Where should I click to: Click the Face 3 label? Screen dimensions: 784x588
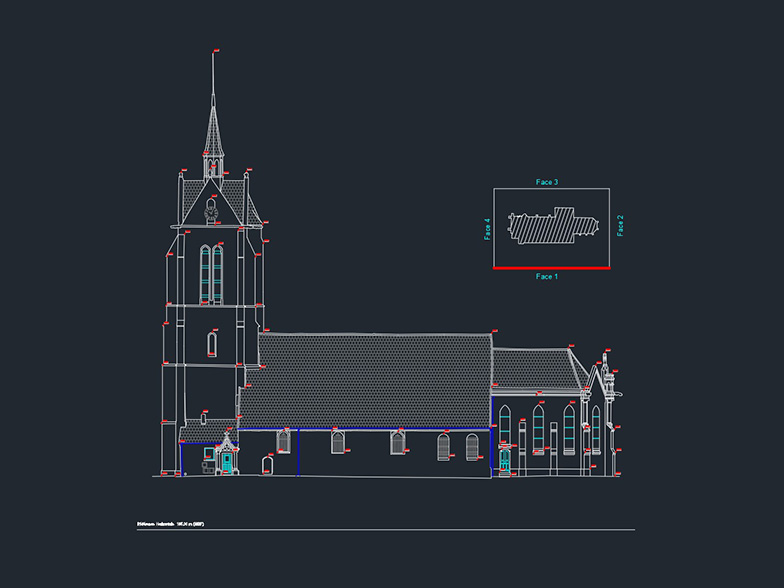546,182
